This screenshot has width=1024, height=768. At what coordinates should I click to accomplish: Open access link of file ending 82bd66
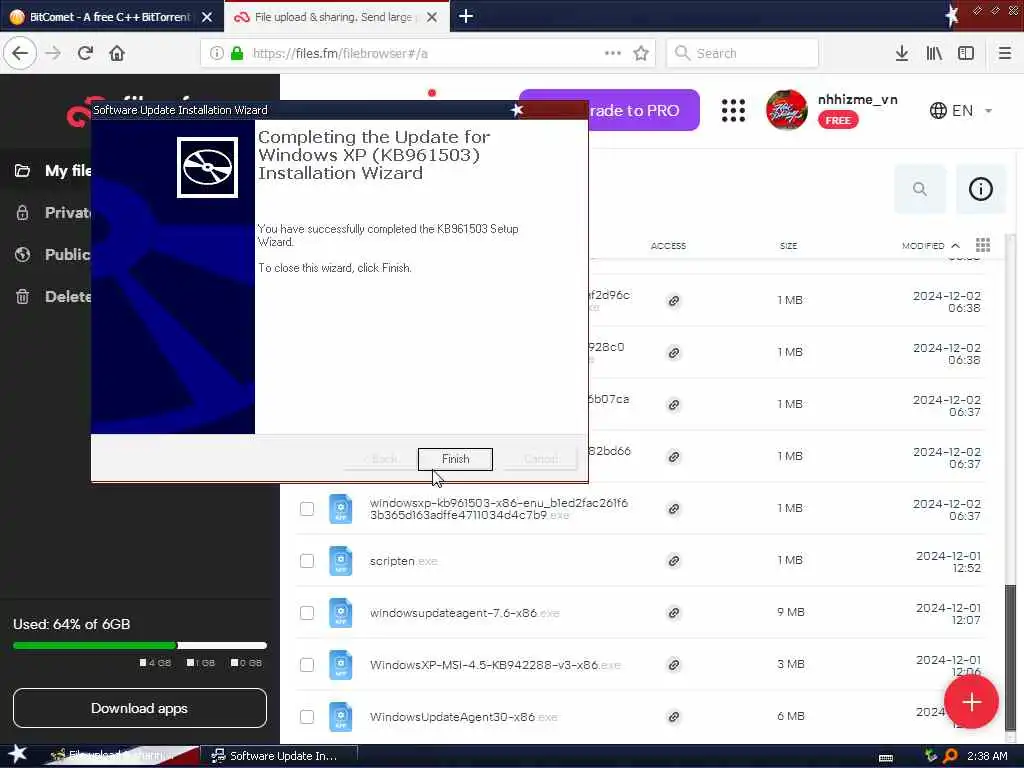[x=673, y=456]
